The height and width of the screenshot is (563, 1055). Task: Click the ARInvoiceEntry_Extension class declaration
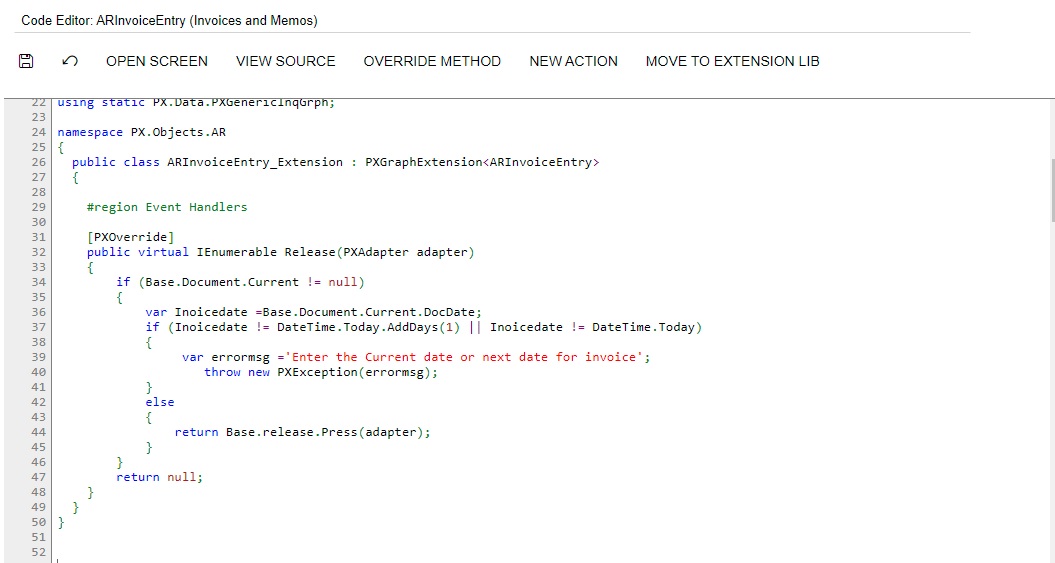335,162
